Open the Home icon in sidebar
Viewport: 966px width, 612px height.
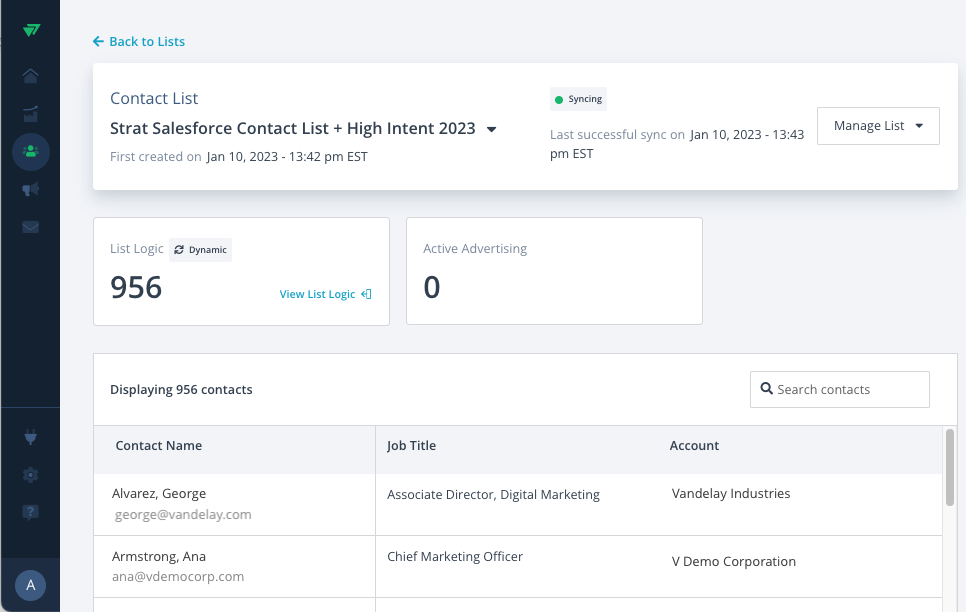coord(30,76)
